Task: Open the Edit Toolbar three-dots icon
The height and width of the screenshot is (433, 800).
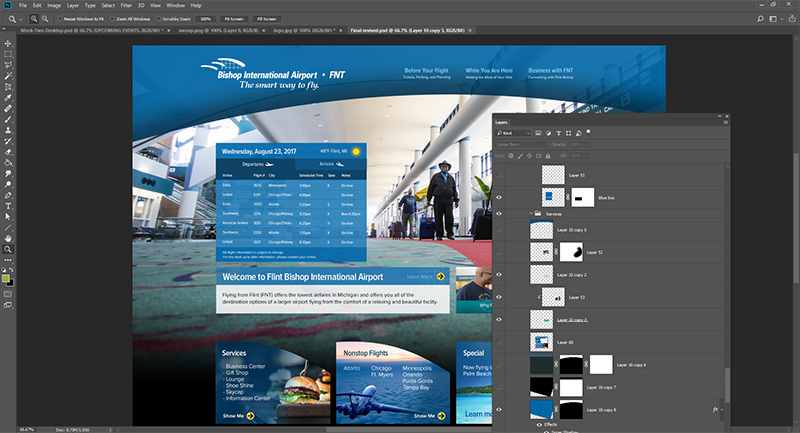Action: [8, 260]
